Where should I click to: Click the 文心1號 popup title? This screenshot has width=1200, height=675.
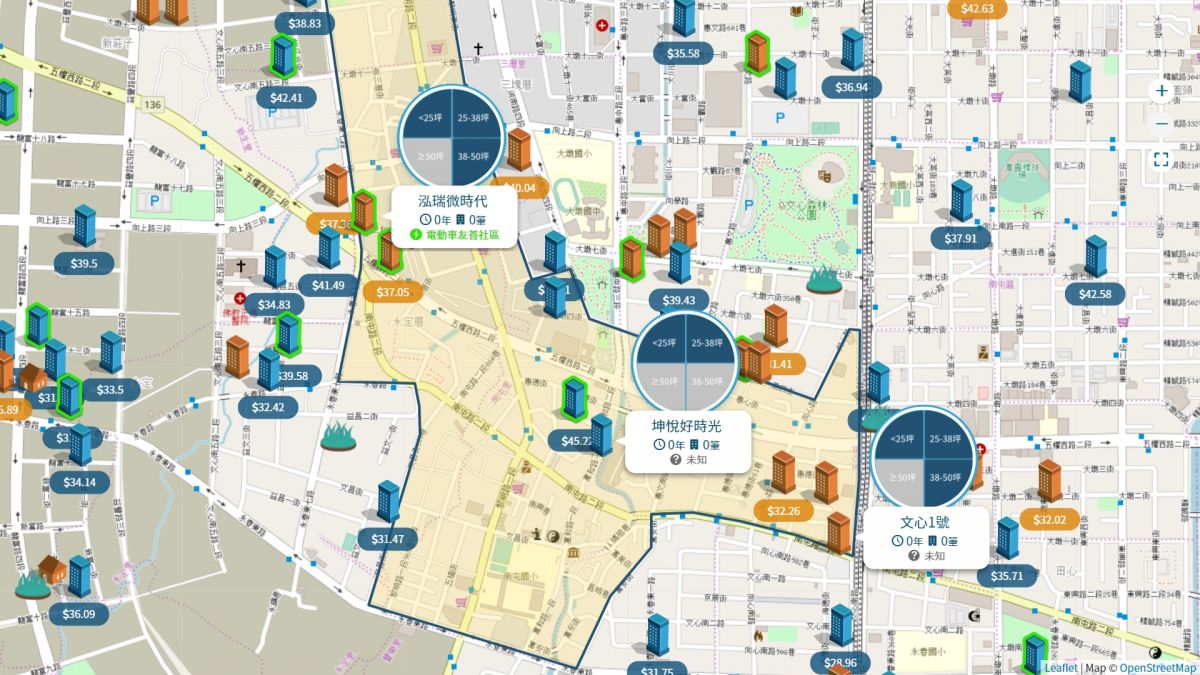926,522
